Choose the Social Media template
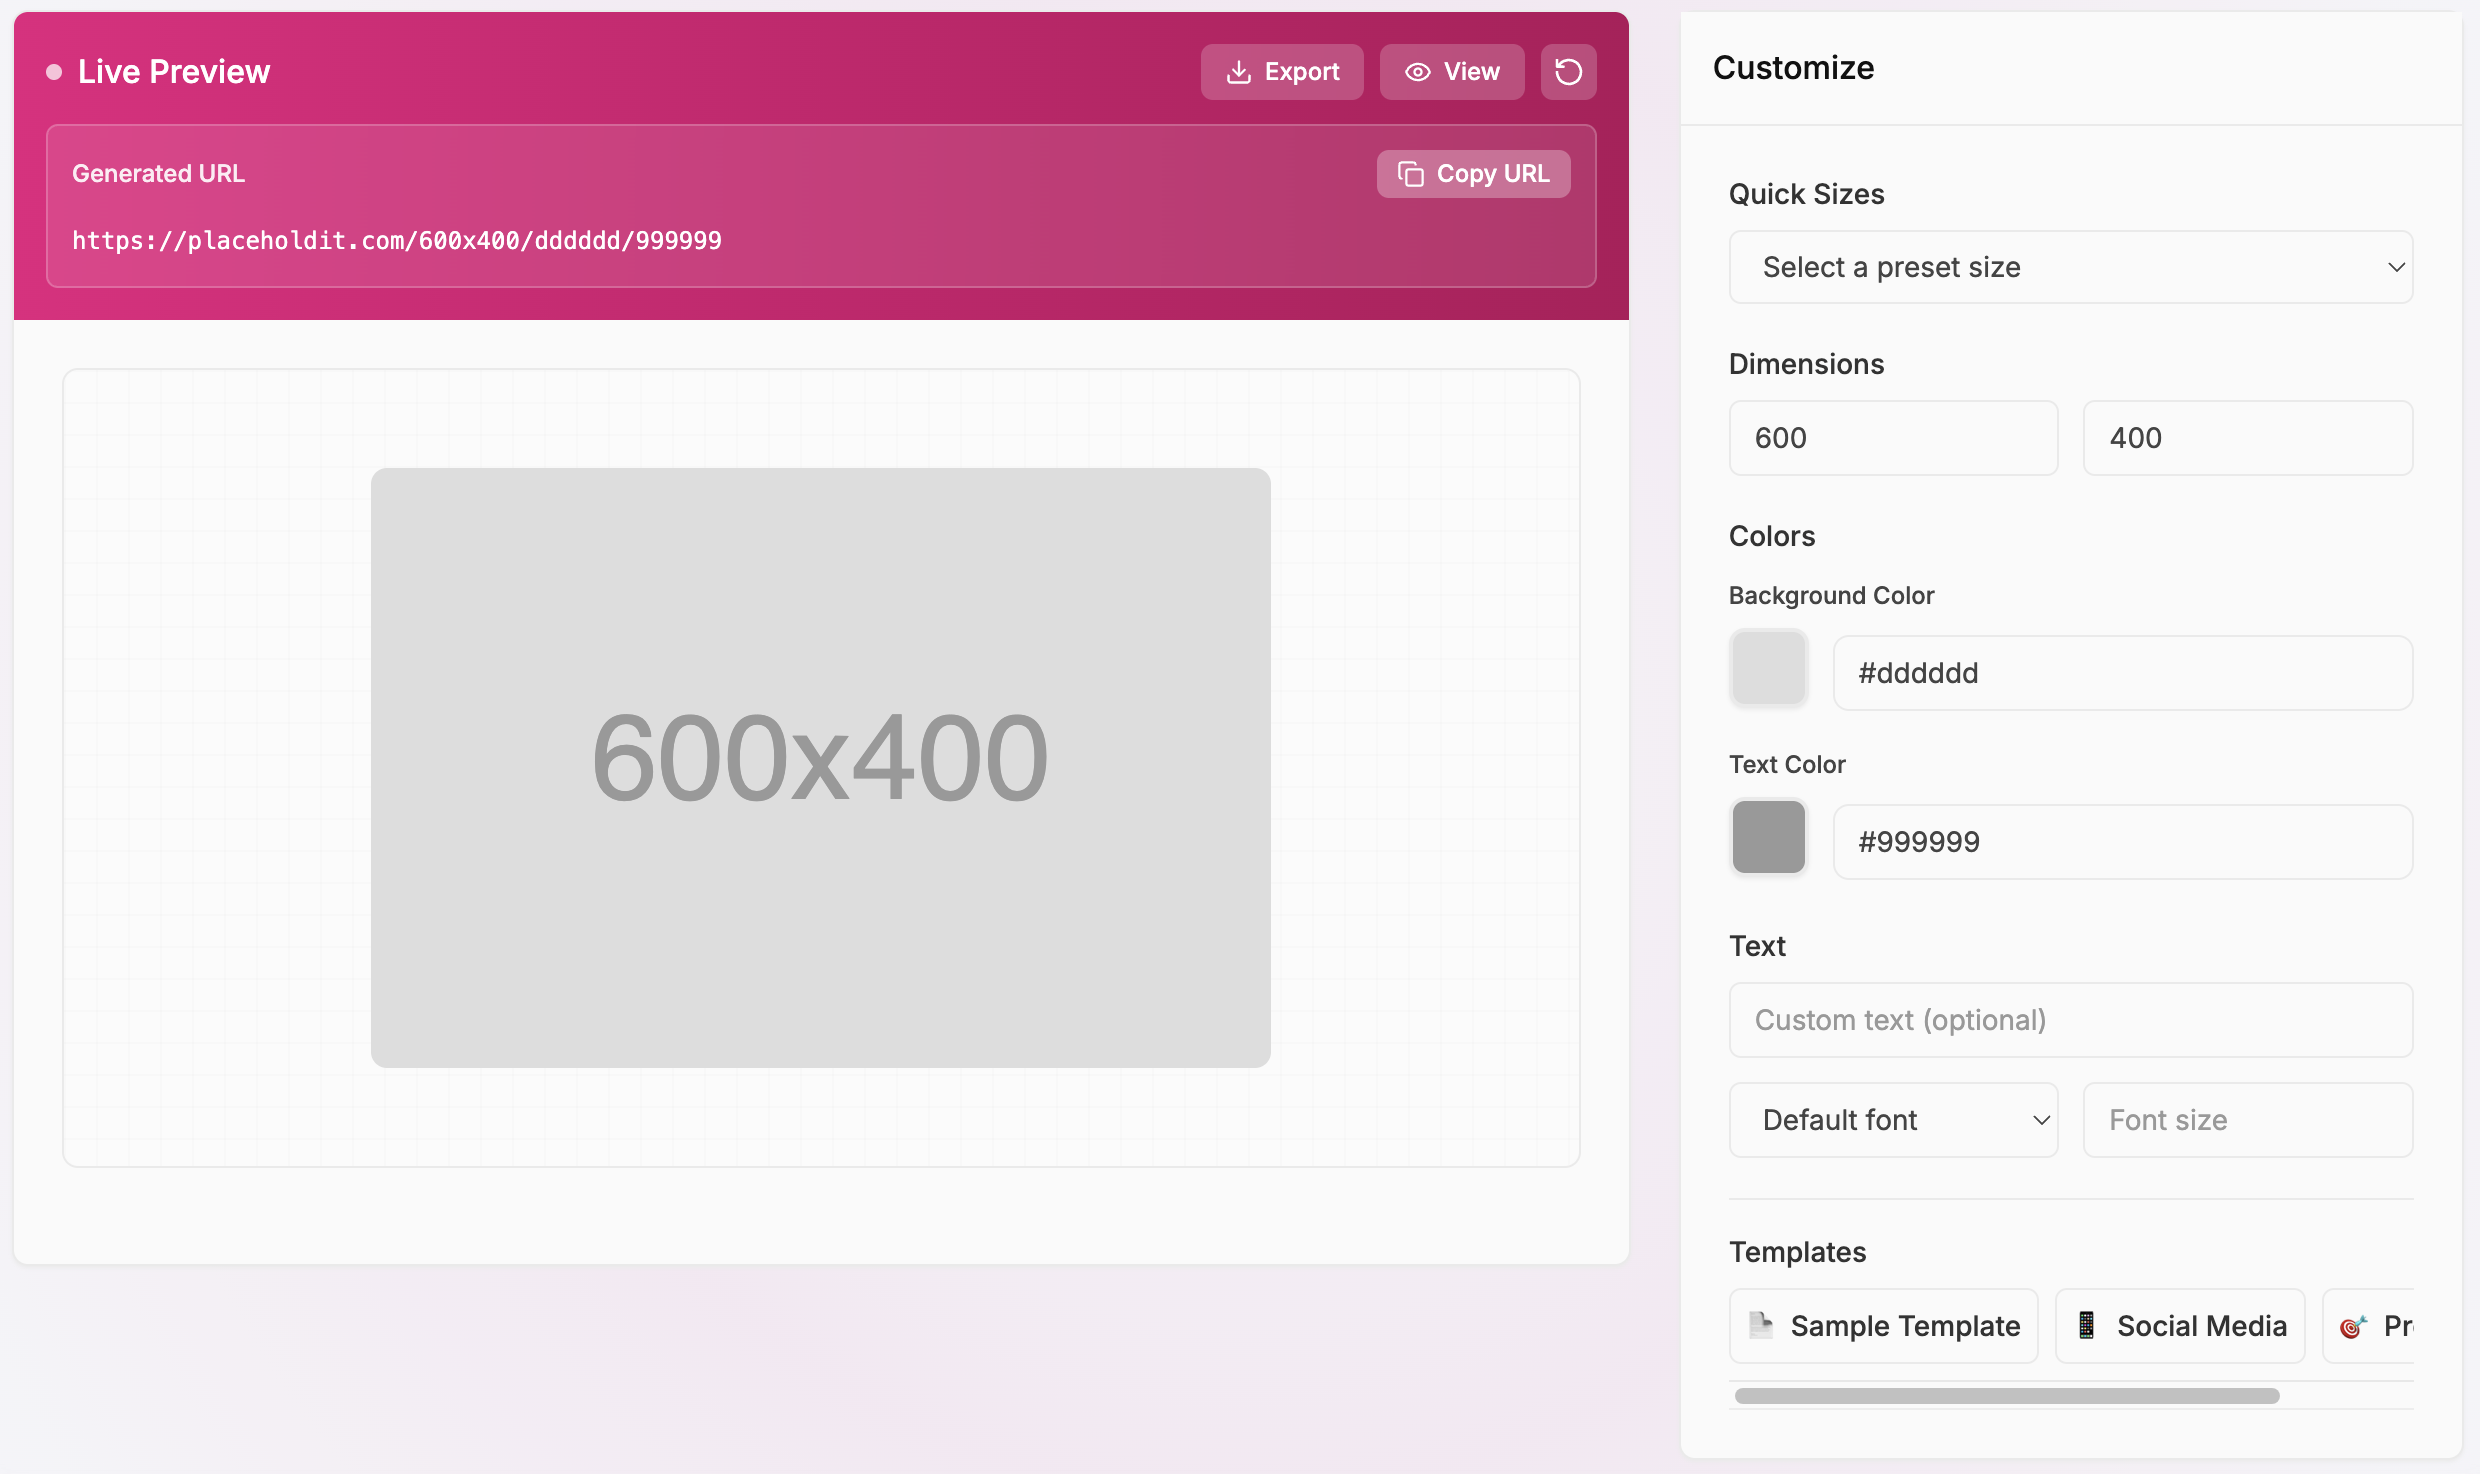 2180,1326
